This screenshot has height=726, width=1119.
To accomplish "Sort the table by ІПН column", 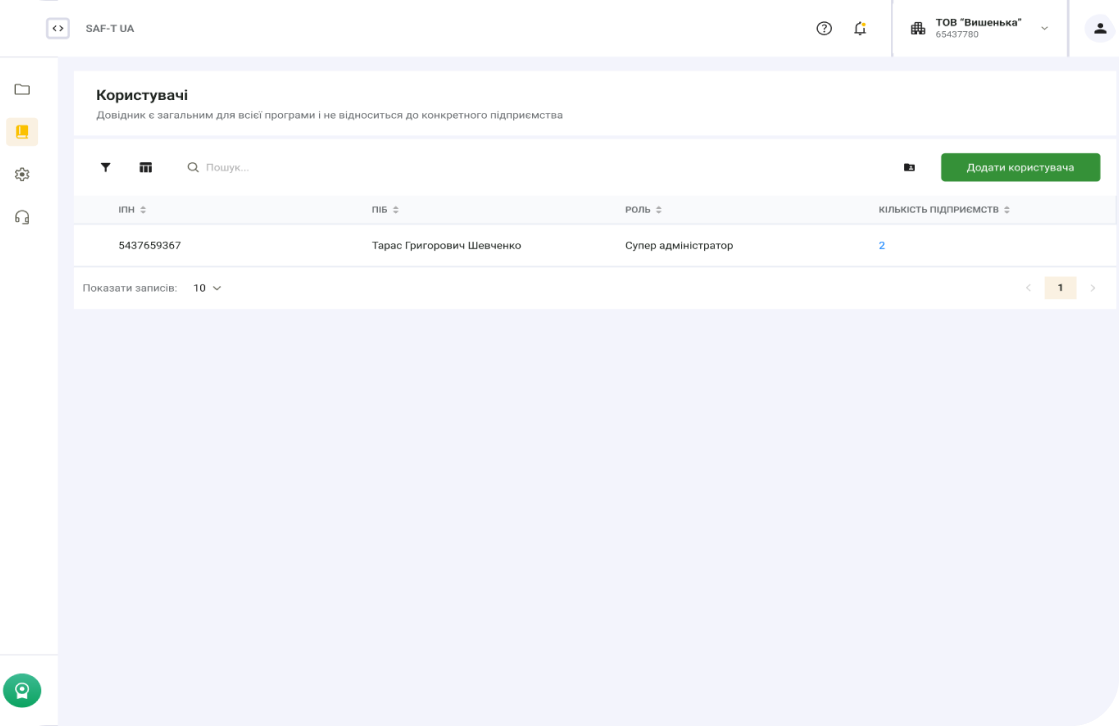I will (x=143, y=210).
